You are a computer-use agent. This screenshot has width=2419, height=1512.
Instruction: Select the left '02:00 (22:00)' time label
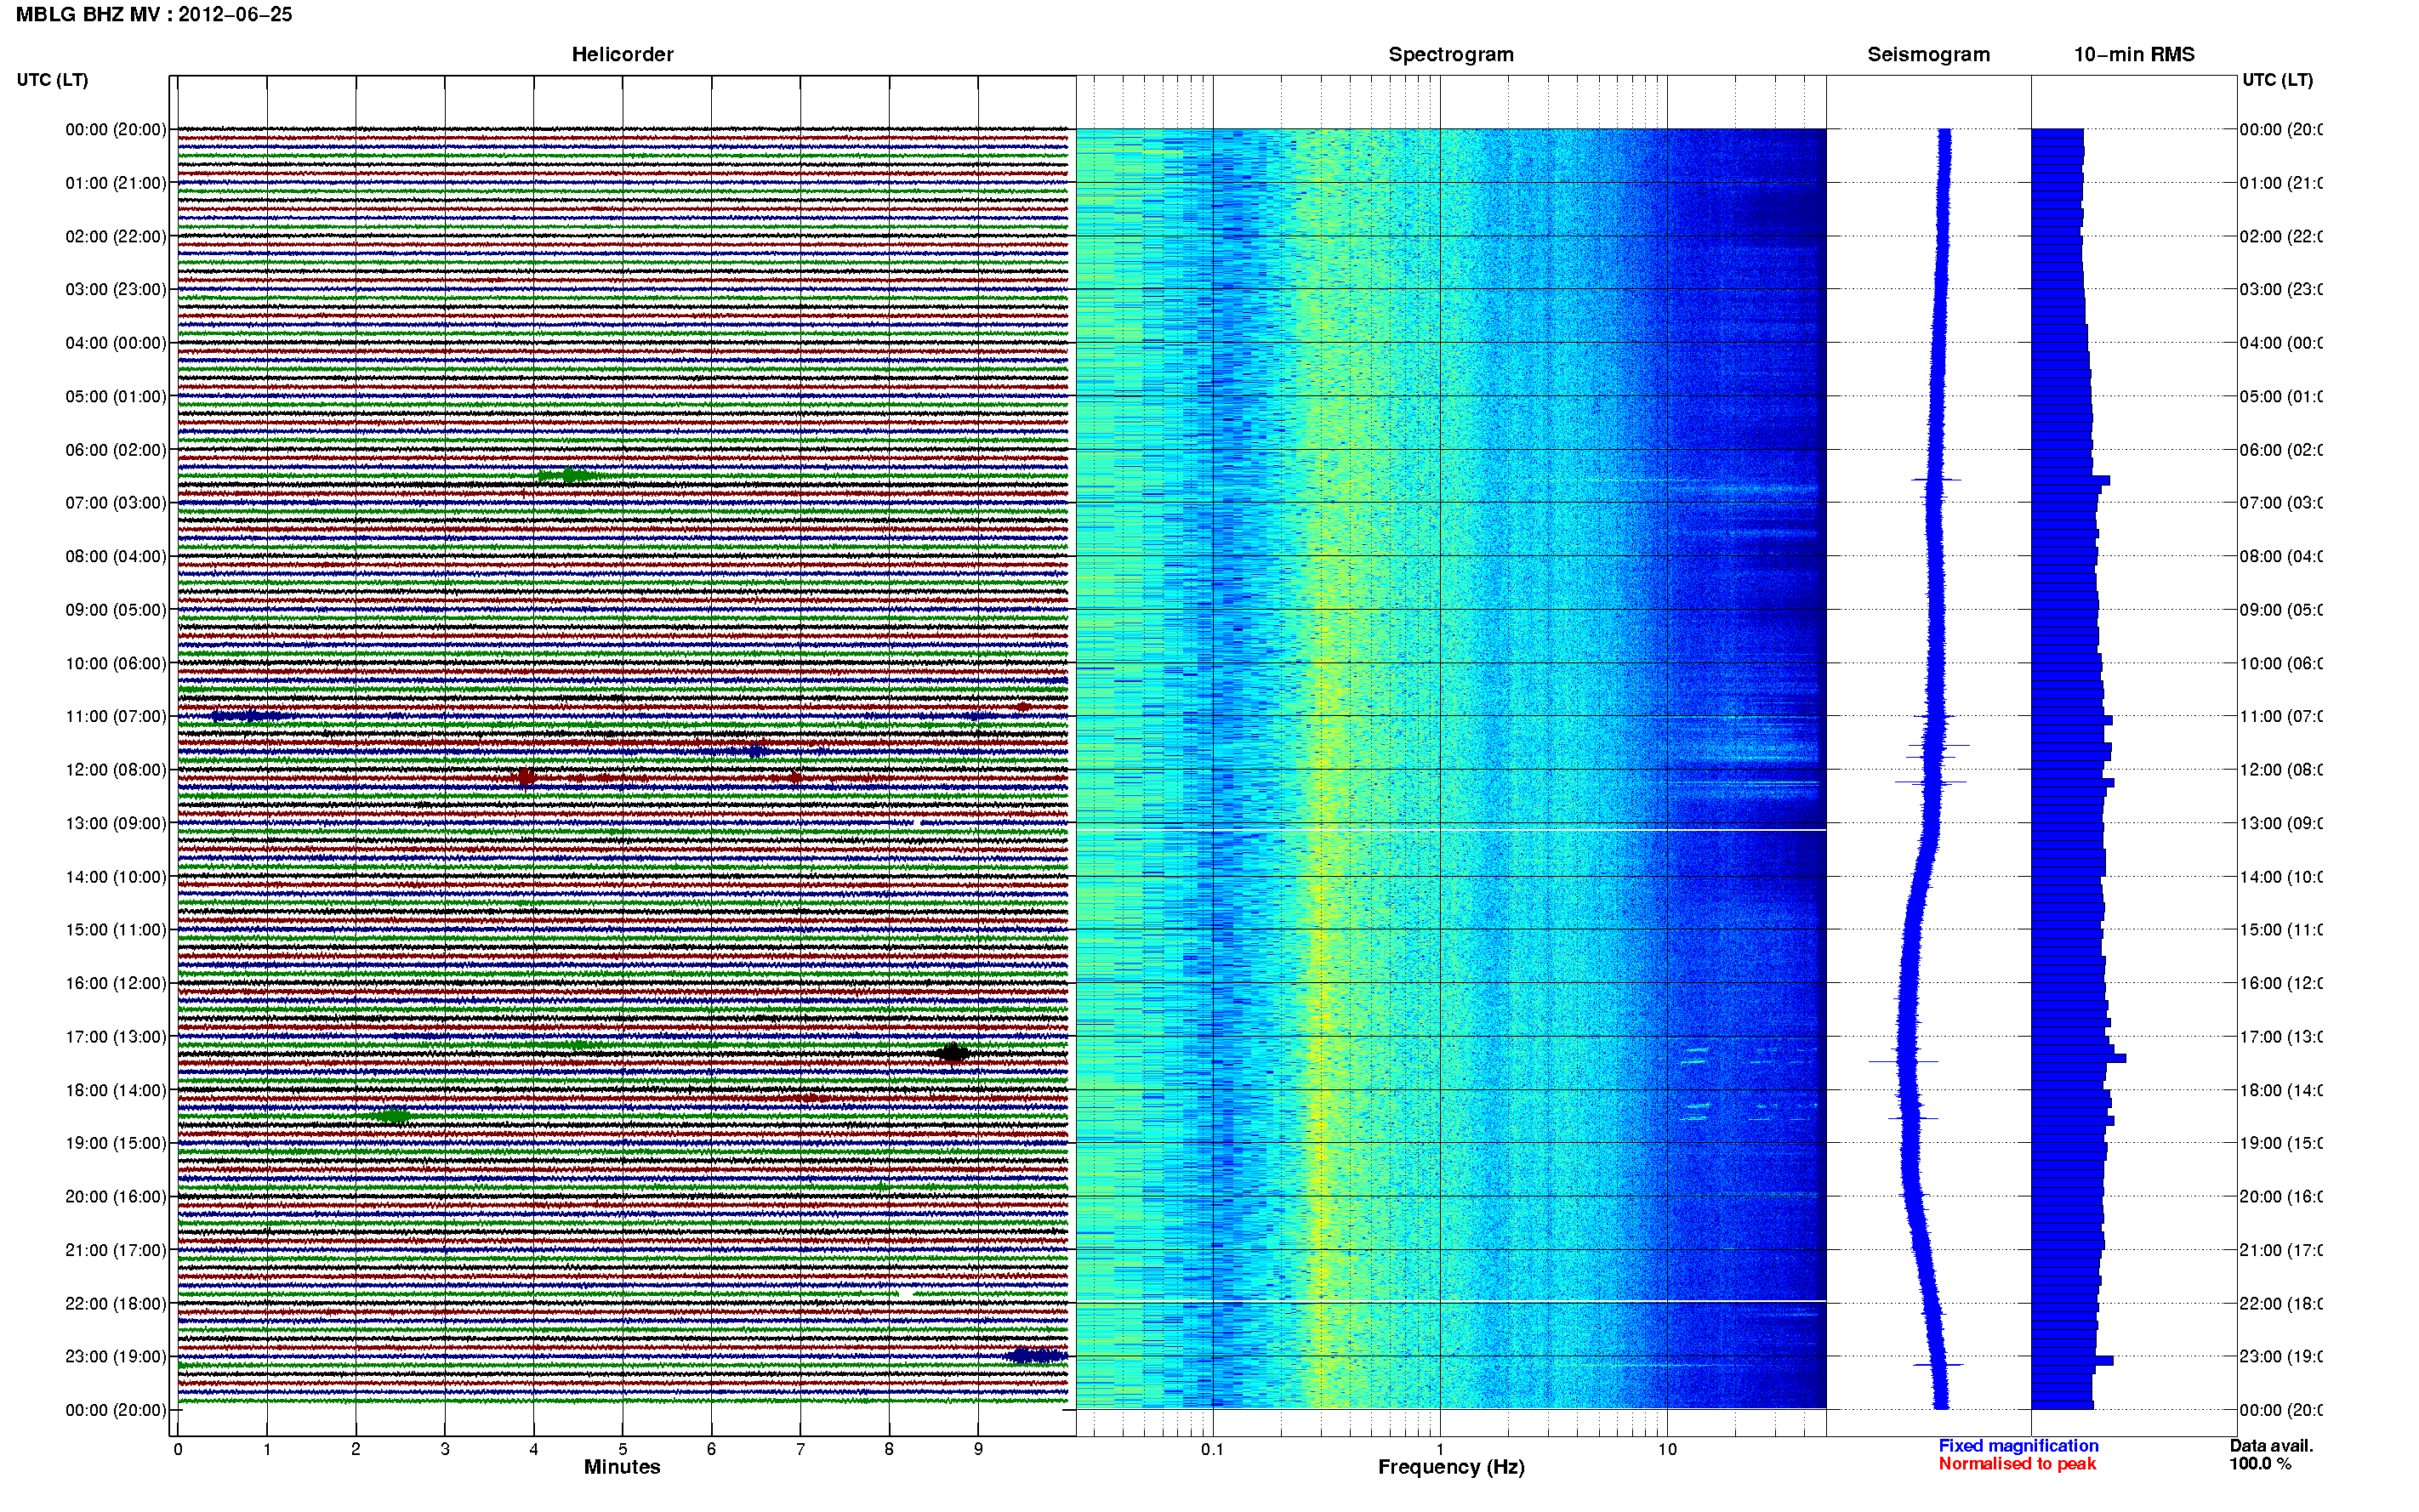[116, 236]
